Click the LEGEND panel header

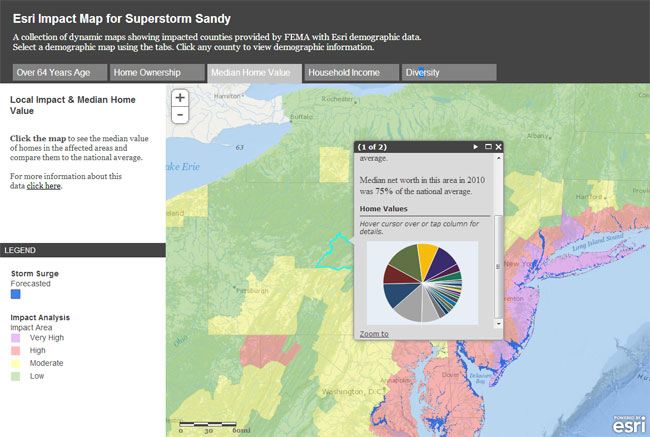83,250
